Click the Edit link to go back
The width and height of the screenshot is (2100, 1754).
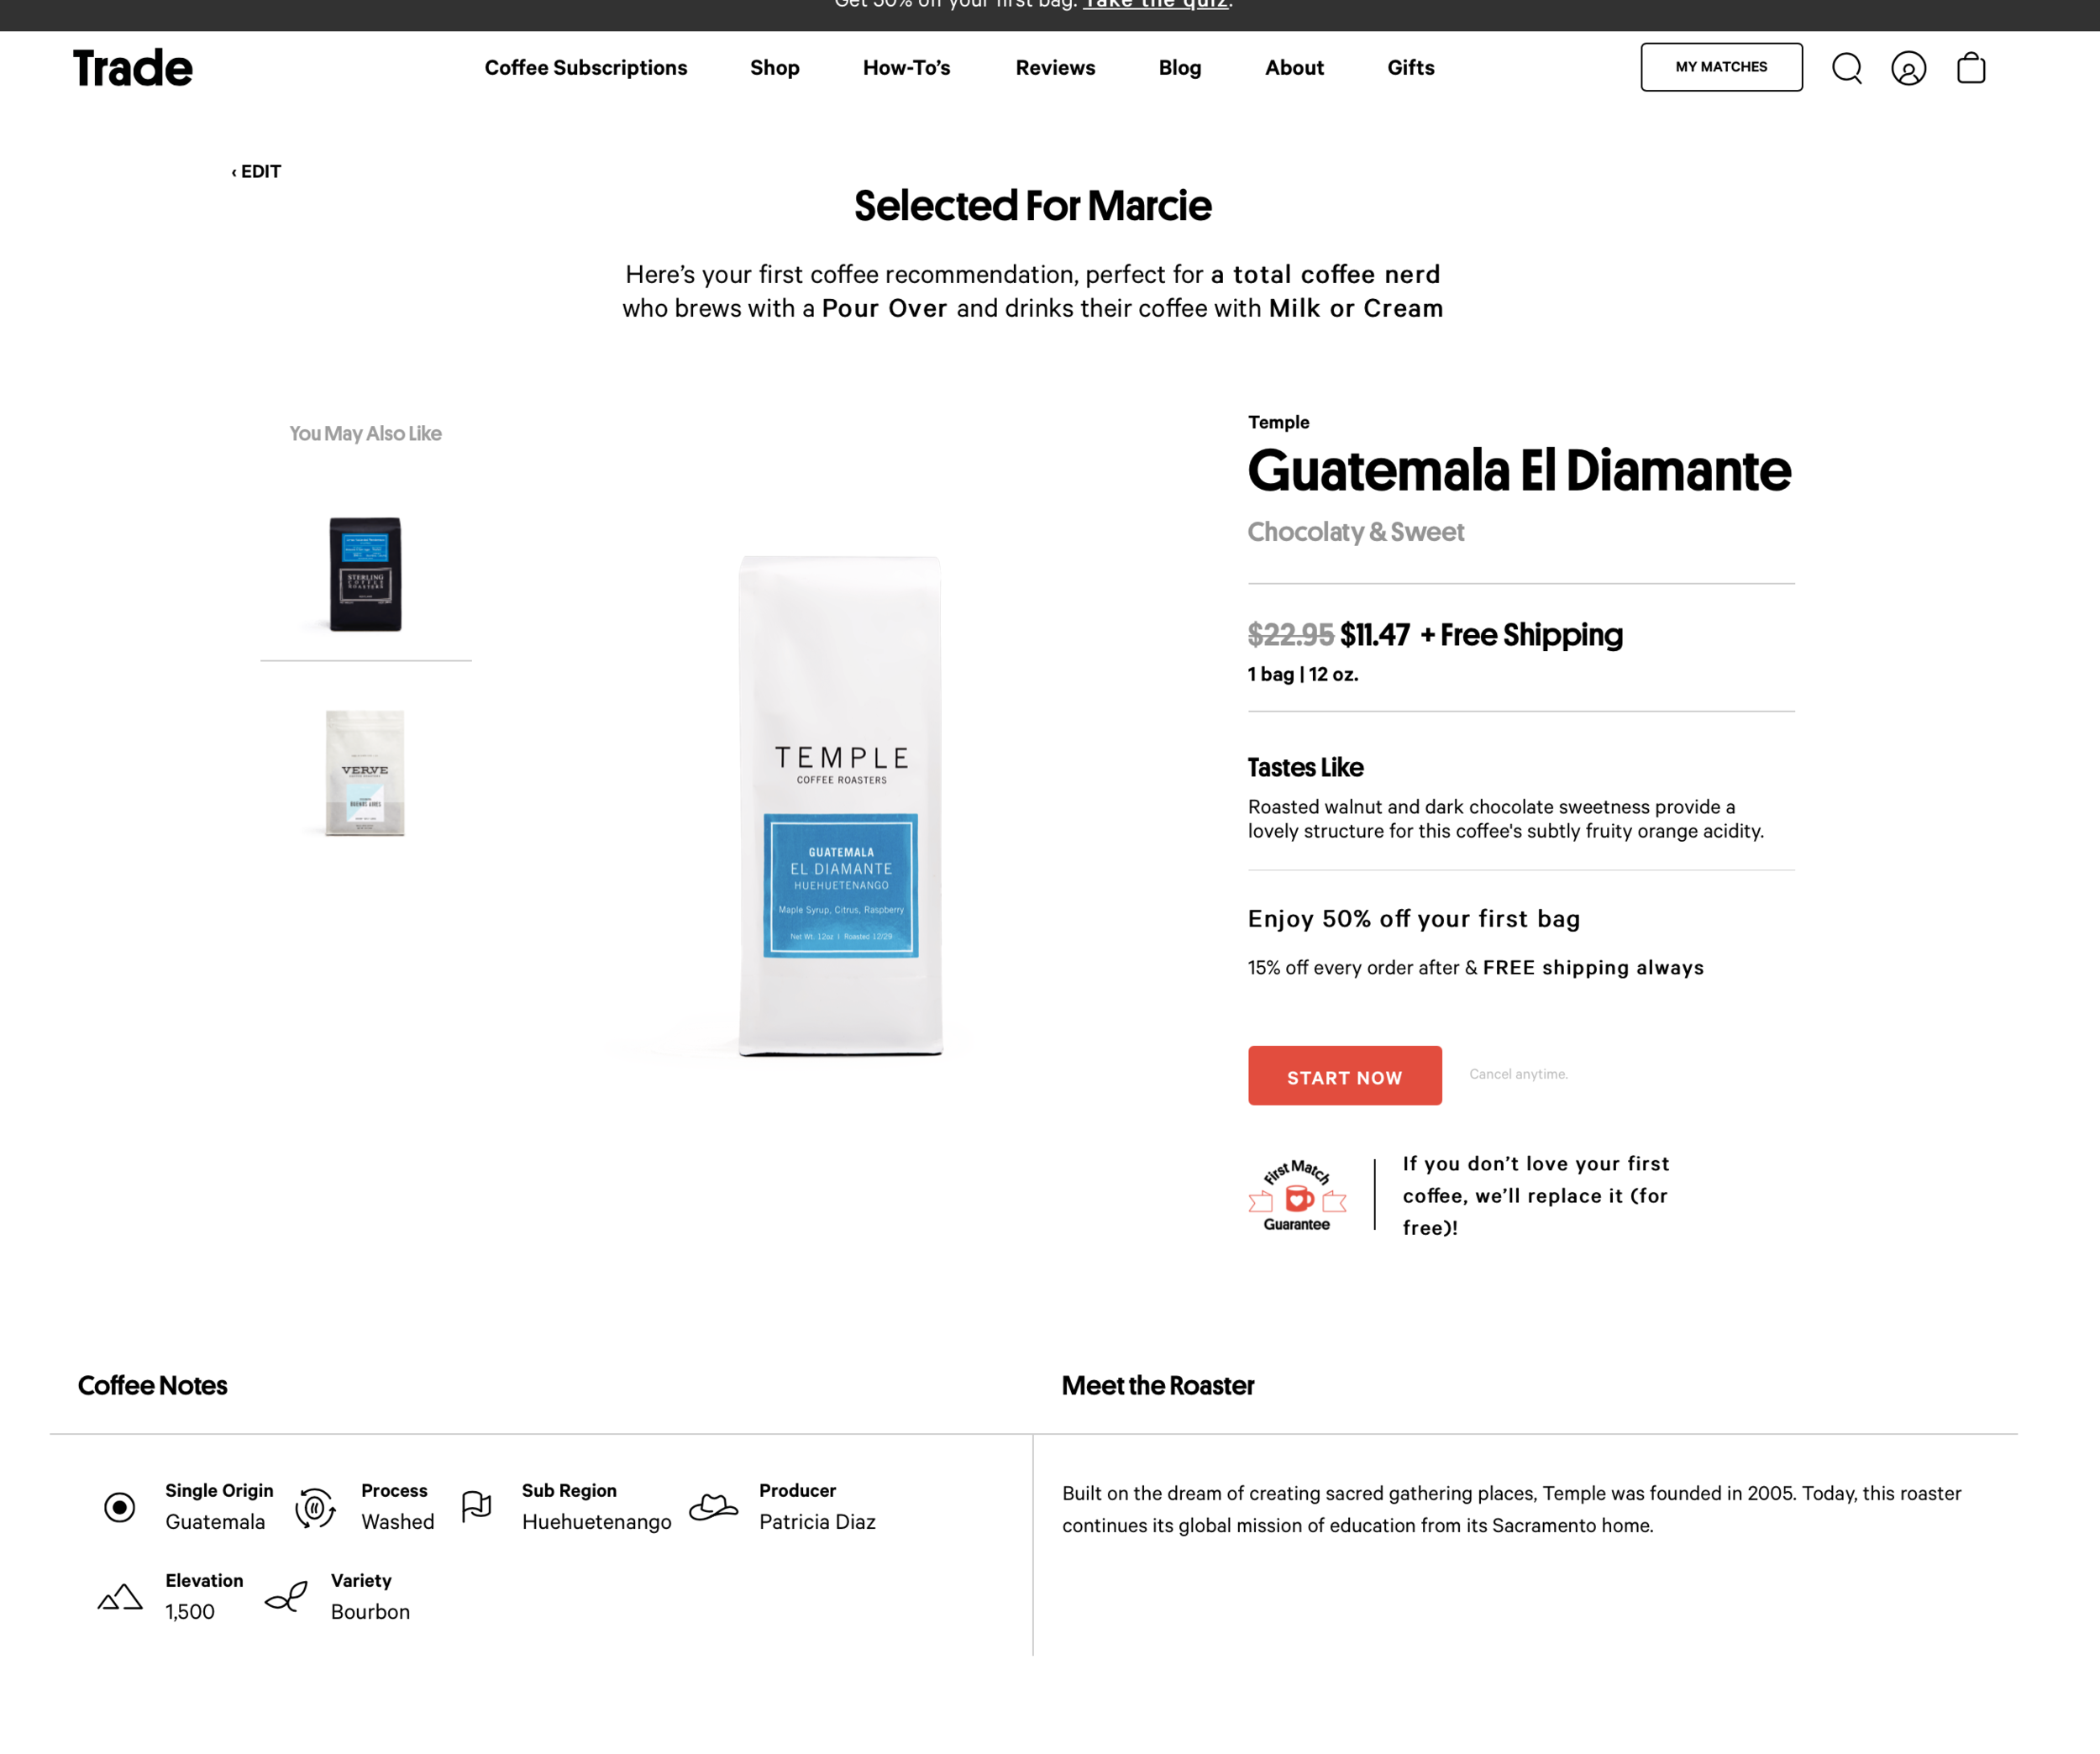click(256, 171)
